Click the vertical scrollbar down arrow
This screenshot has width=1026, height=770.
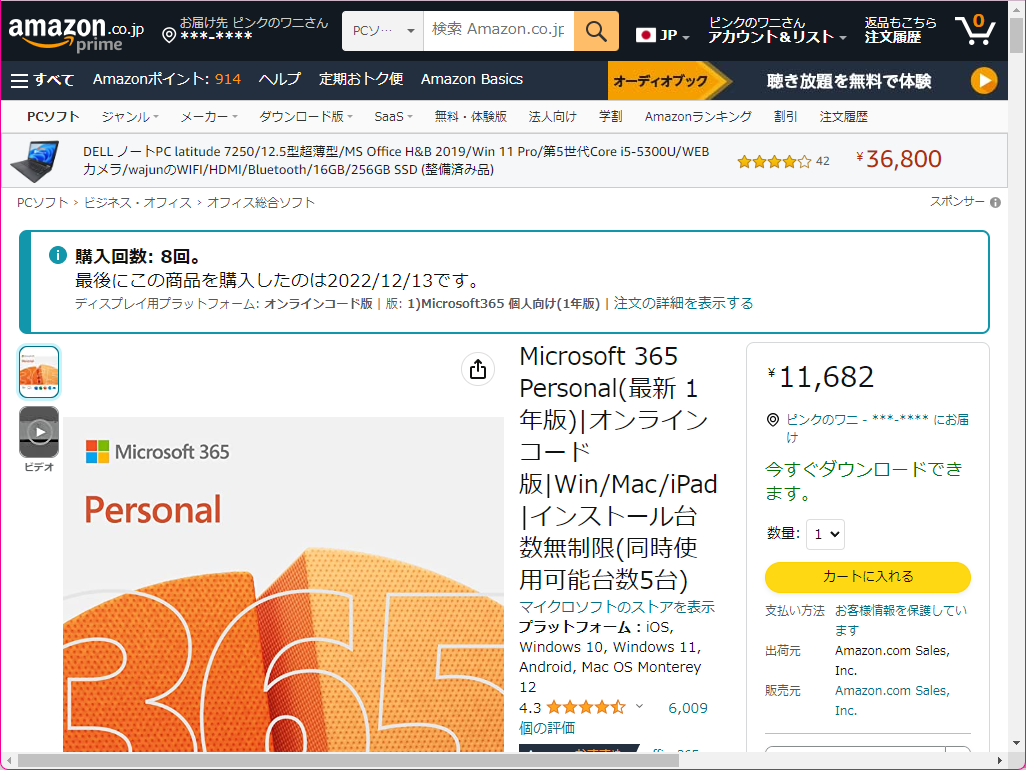(1016, 743)
